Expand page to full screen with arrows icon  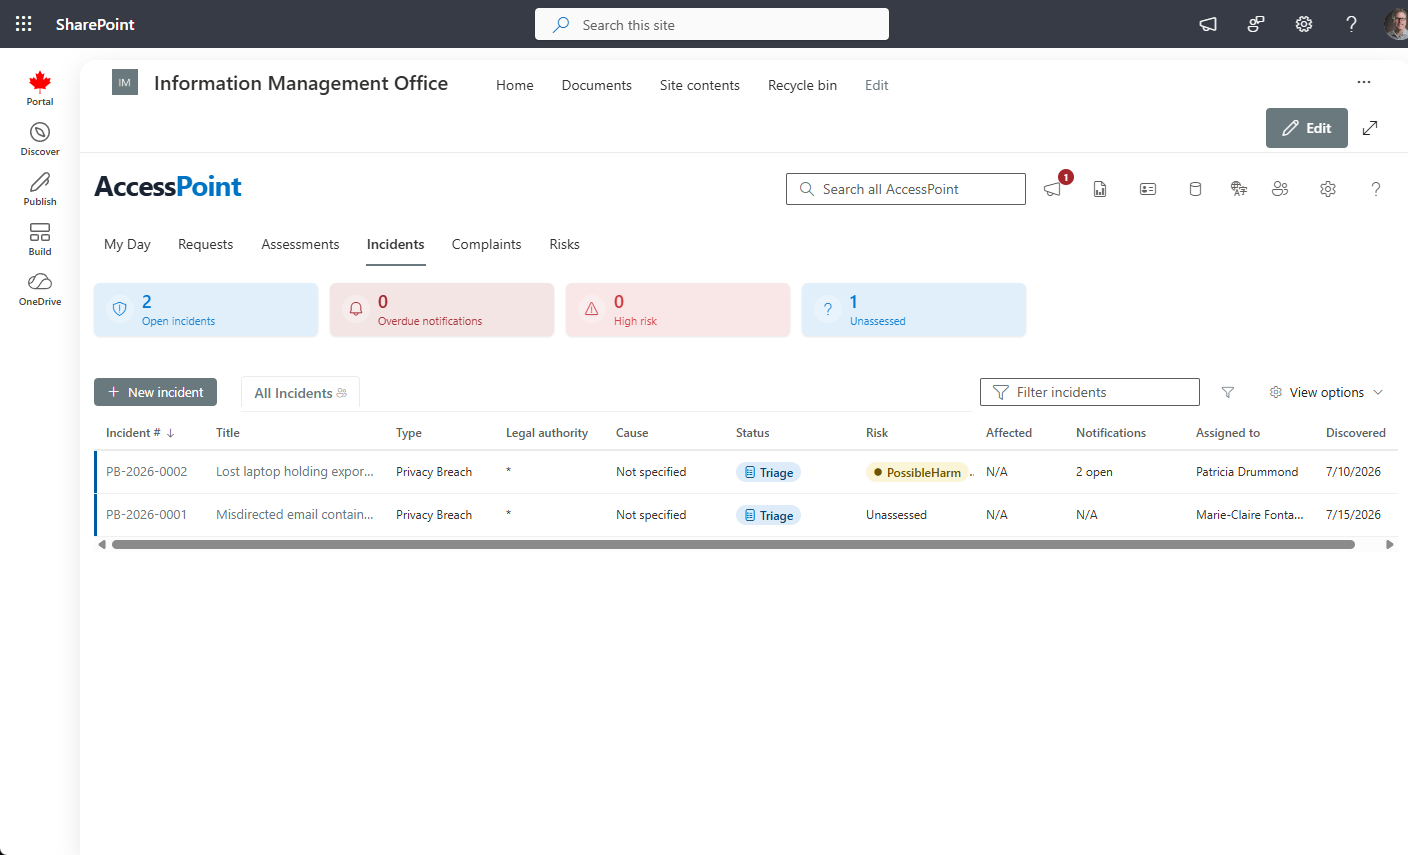[x=1370, y=128]
